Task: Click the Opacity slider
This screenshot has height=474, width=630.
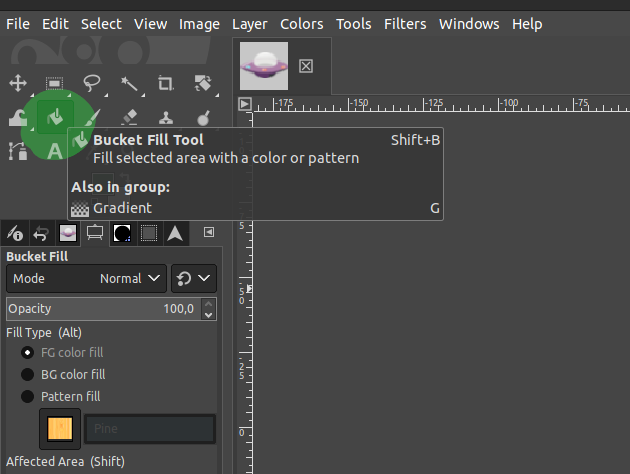Action: (104, 309)
